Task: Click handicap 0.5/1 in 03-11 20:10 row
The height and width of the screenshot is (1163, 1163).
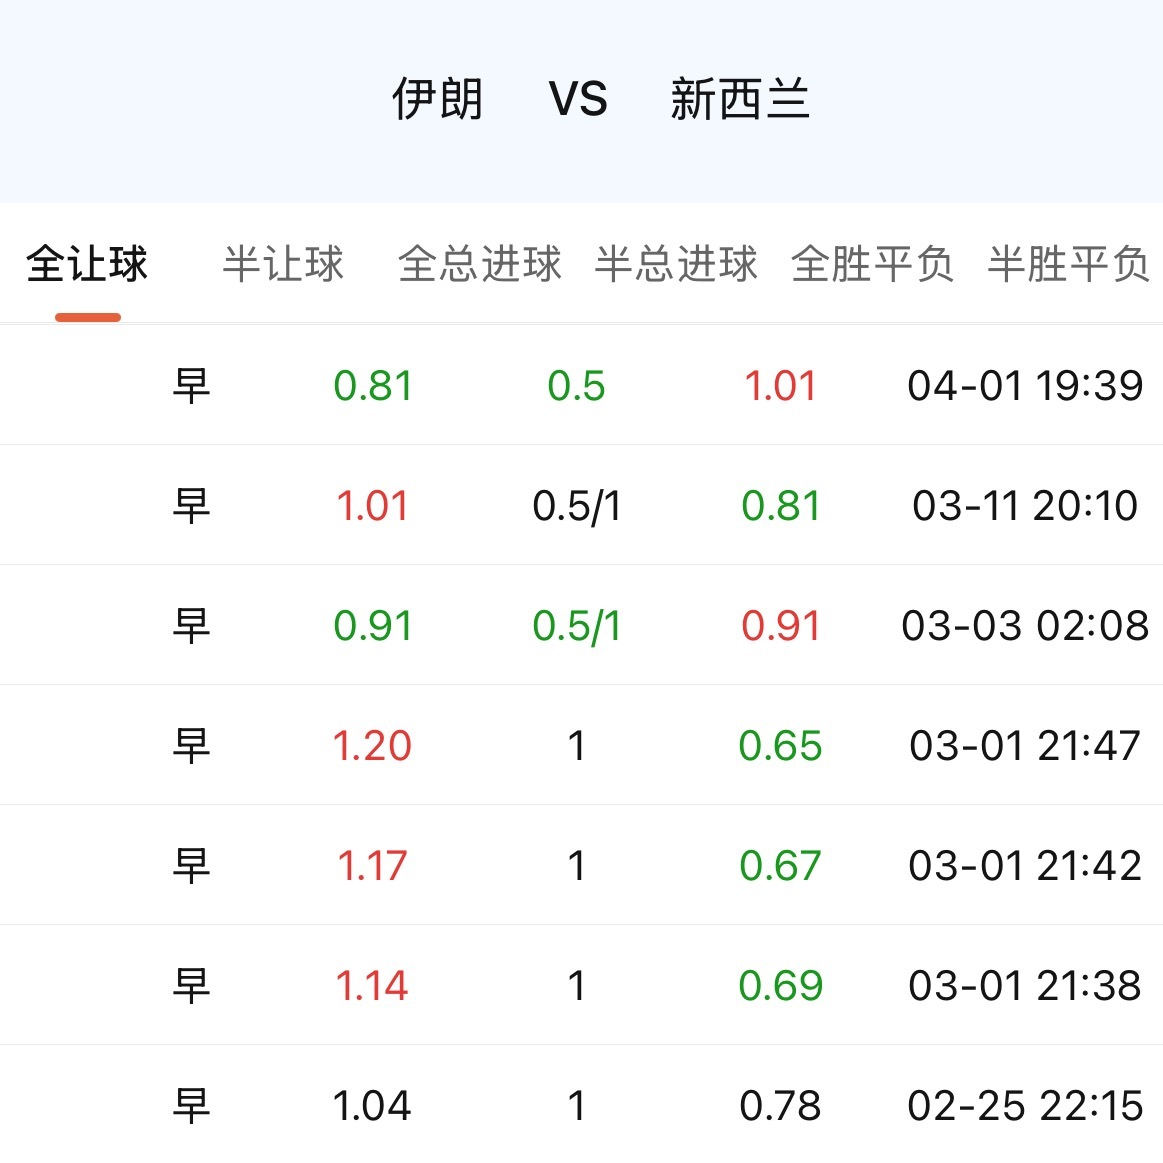Action: tap(576, 507)
